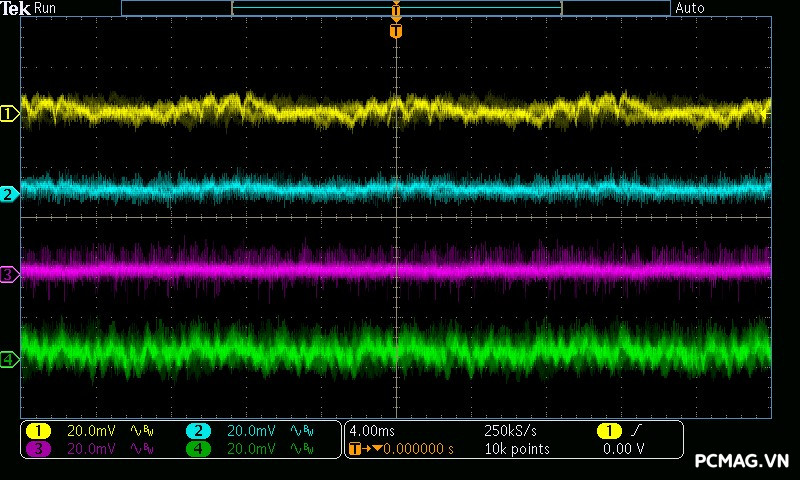
Task: Click the orange trigger position T marker
Action: (x=396, y=32)
